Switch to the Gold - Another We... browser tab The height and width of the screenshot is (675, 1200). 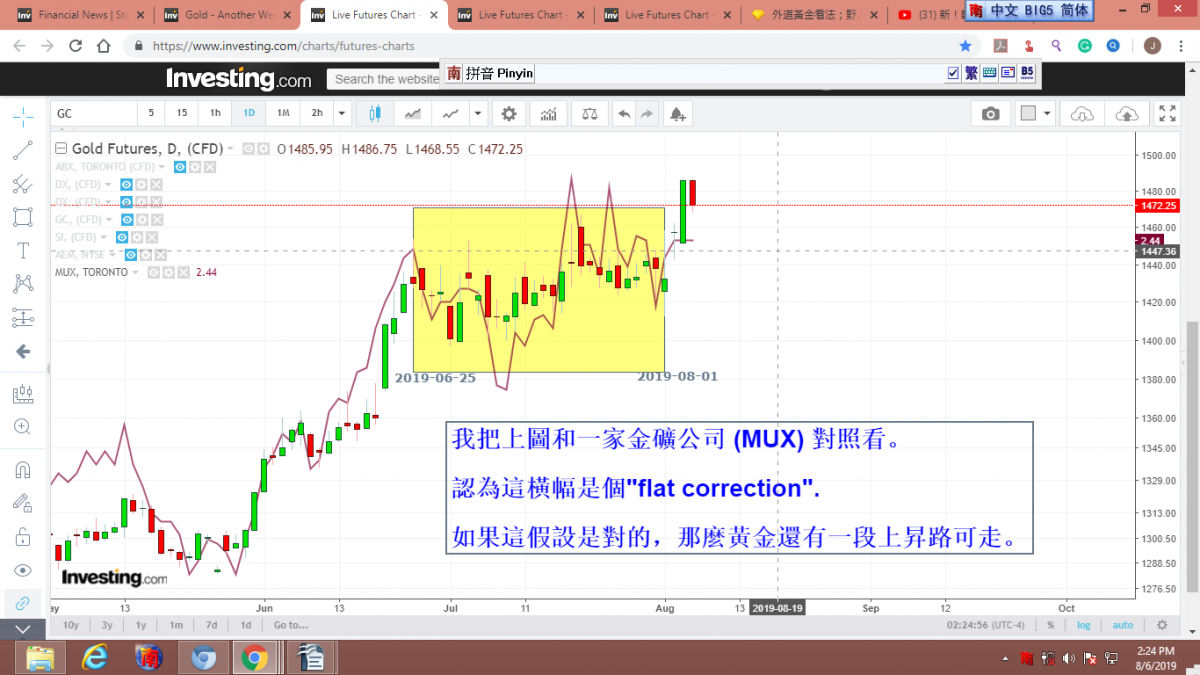click(x=227, y=15)
